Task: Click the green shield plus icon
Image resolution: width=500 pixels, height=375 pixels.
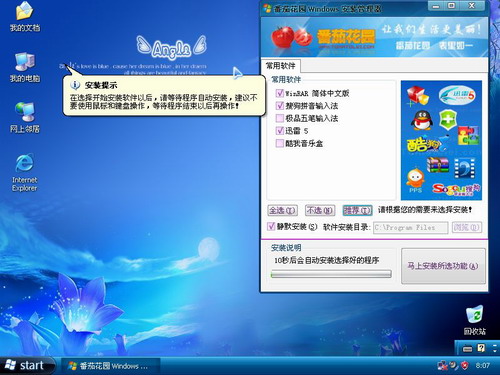Action: tap(448, 119)
